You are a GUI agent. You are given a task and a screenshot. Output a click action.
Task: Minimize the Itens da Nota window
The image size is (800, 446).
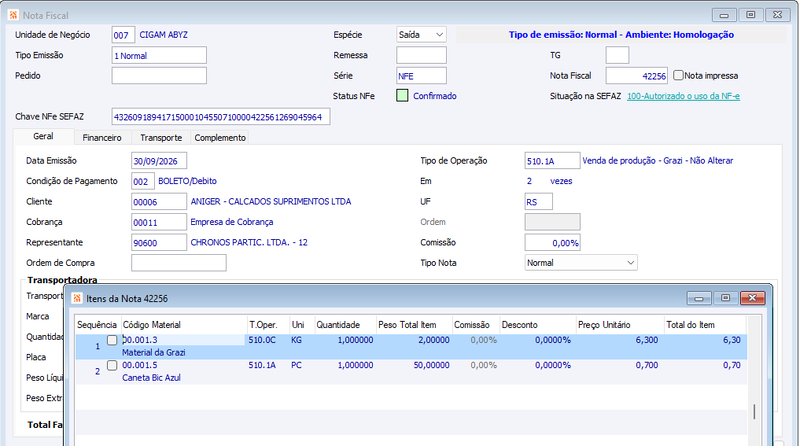(x=699, y=298)
